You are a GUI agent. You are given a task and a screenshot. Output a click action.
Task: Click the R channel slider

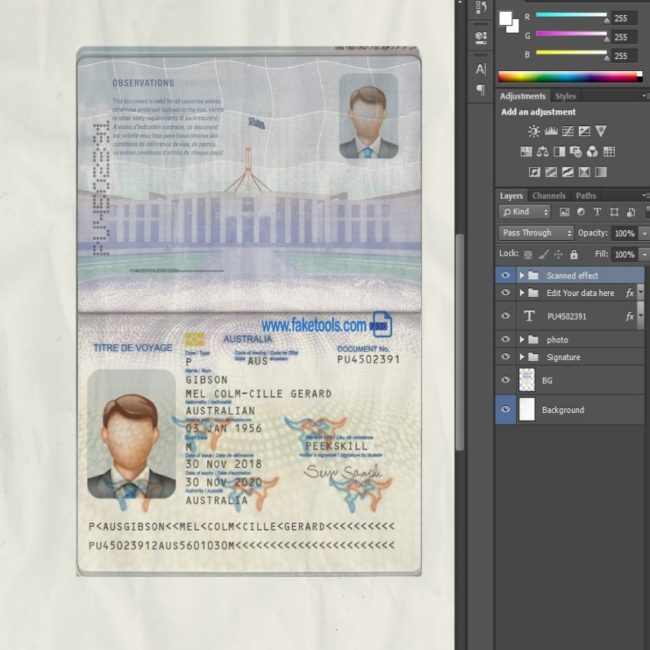click(x=571, y=16)
